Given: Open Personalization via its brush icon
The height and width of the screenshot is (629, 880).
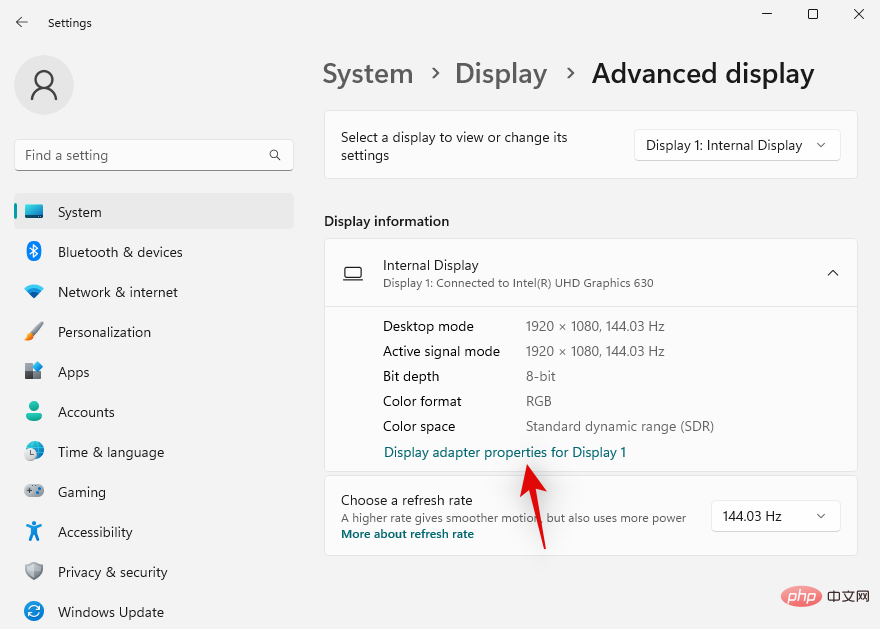Looking at the screenshot, I should click(x=34, y=332).
